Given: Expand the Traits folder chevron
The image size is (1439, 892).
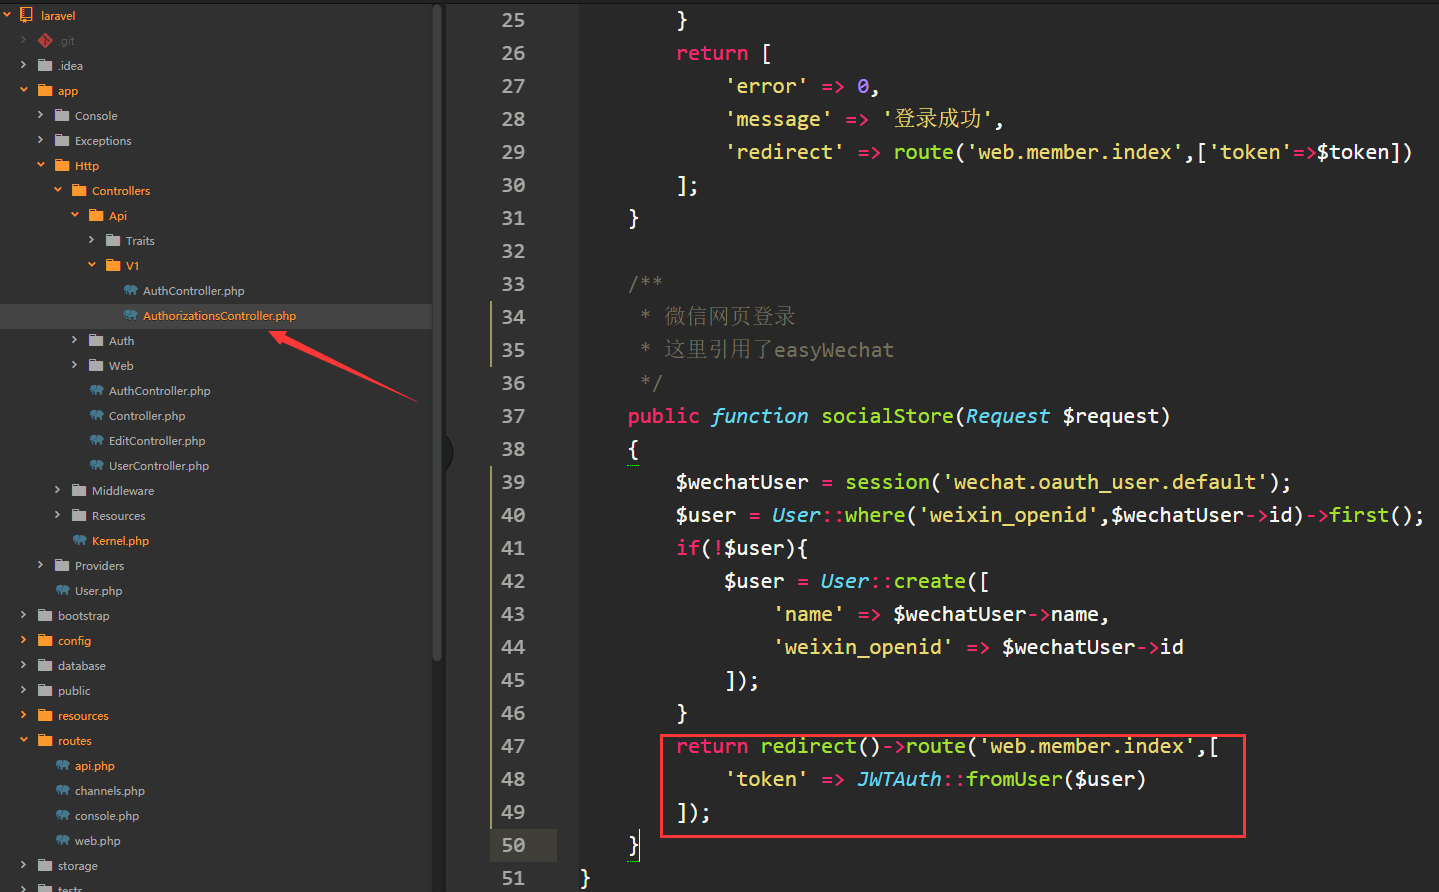Looking at the screenshot, I should [91, 240].
